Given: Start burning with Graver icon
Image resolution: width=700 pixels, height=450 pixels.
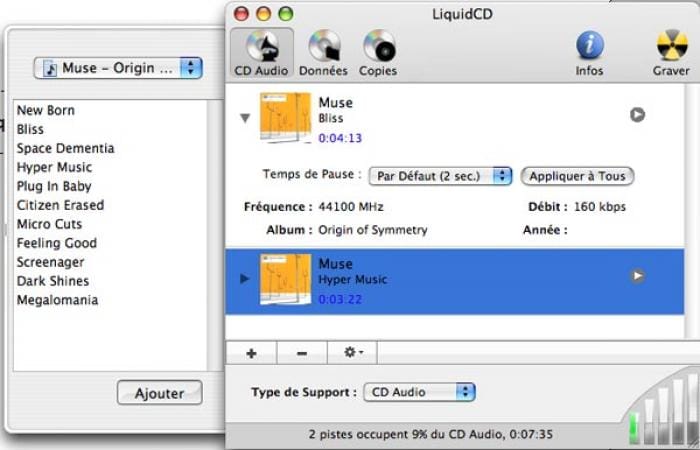Looking at the screenshot, I should tap(671, 54).
